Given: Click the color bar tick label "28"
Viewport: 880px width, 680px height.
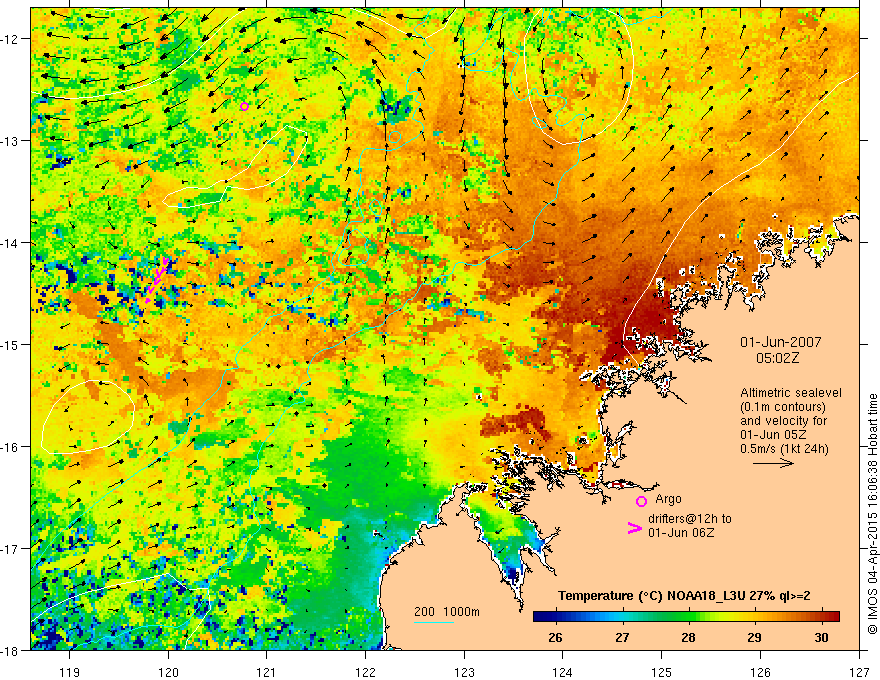Looking at the screenshot, I should pyautogui.click(x=688, y=637).
